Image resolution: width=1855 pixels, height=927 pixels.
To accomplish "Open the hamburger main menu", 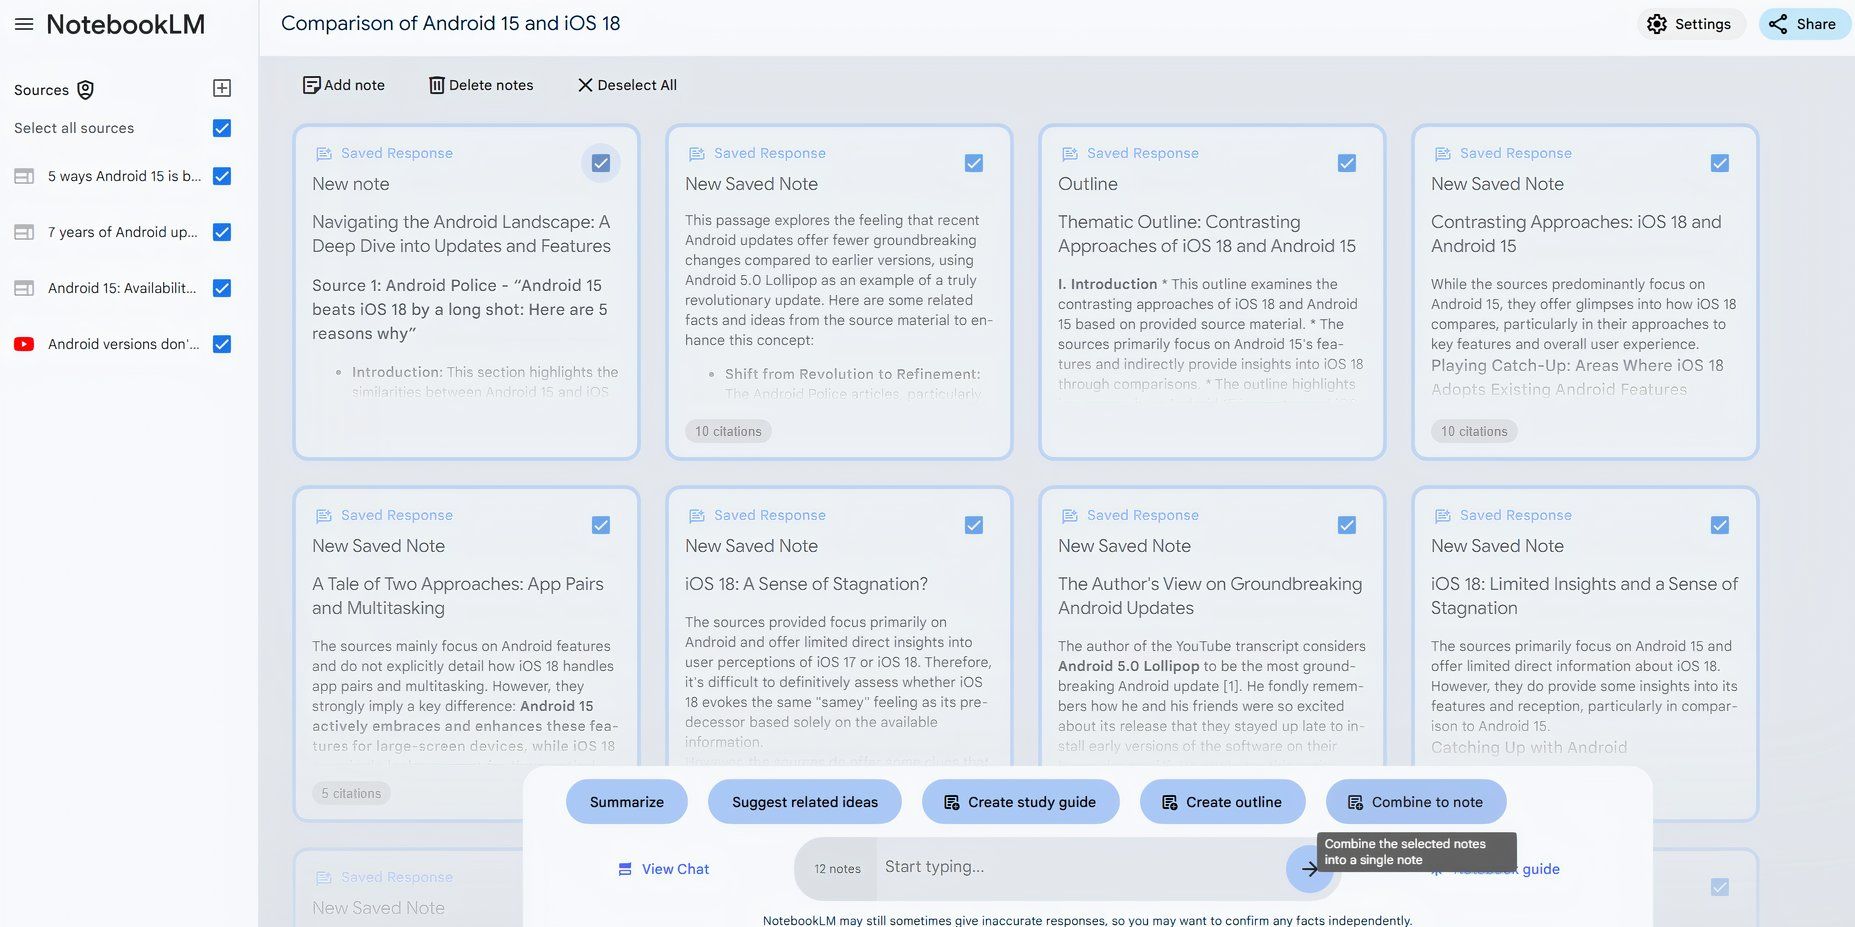I will point(24,24).
